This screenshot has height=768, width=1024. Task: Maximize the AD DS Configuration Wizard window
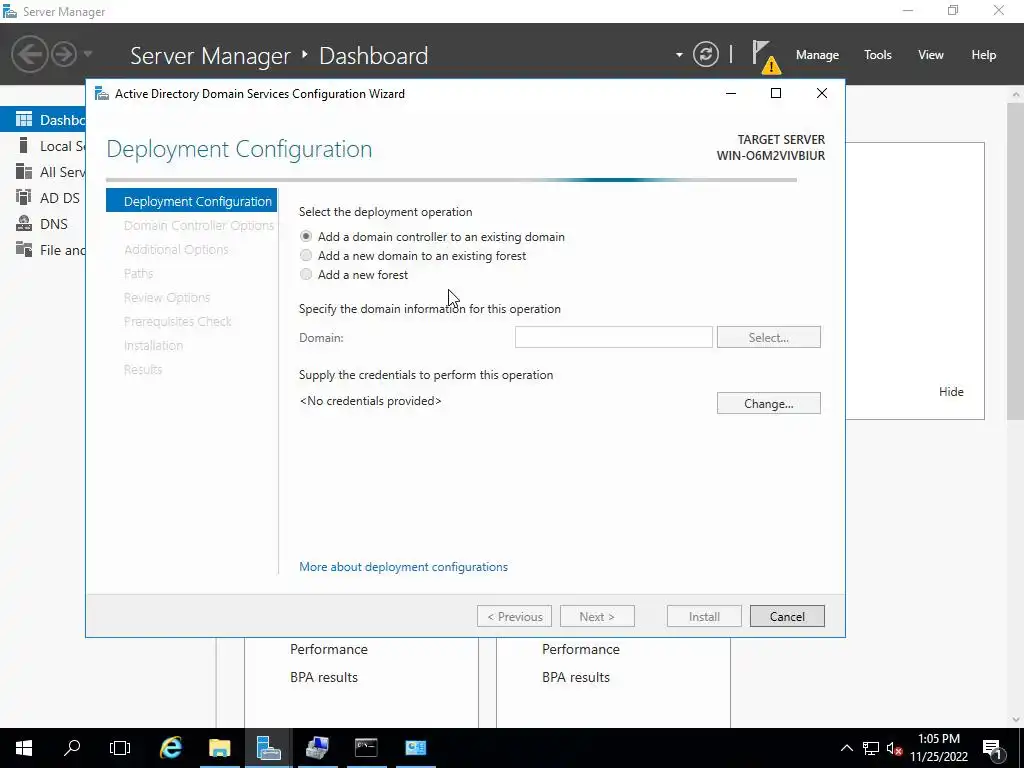776,93
